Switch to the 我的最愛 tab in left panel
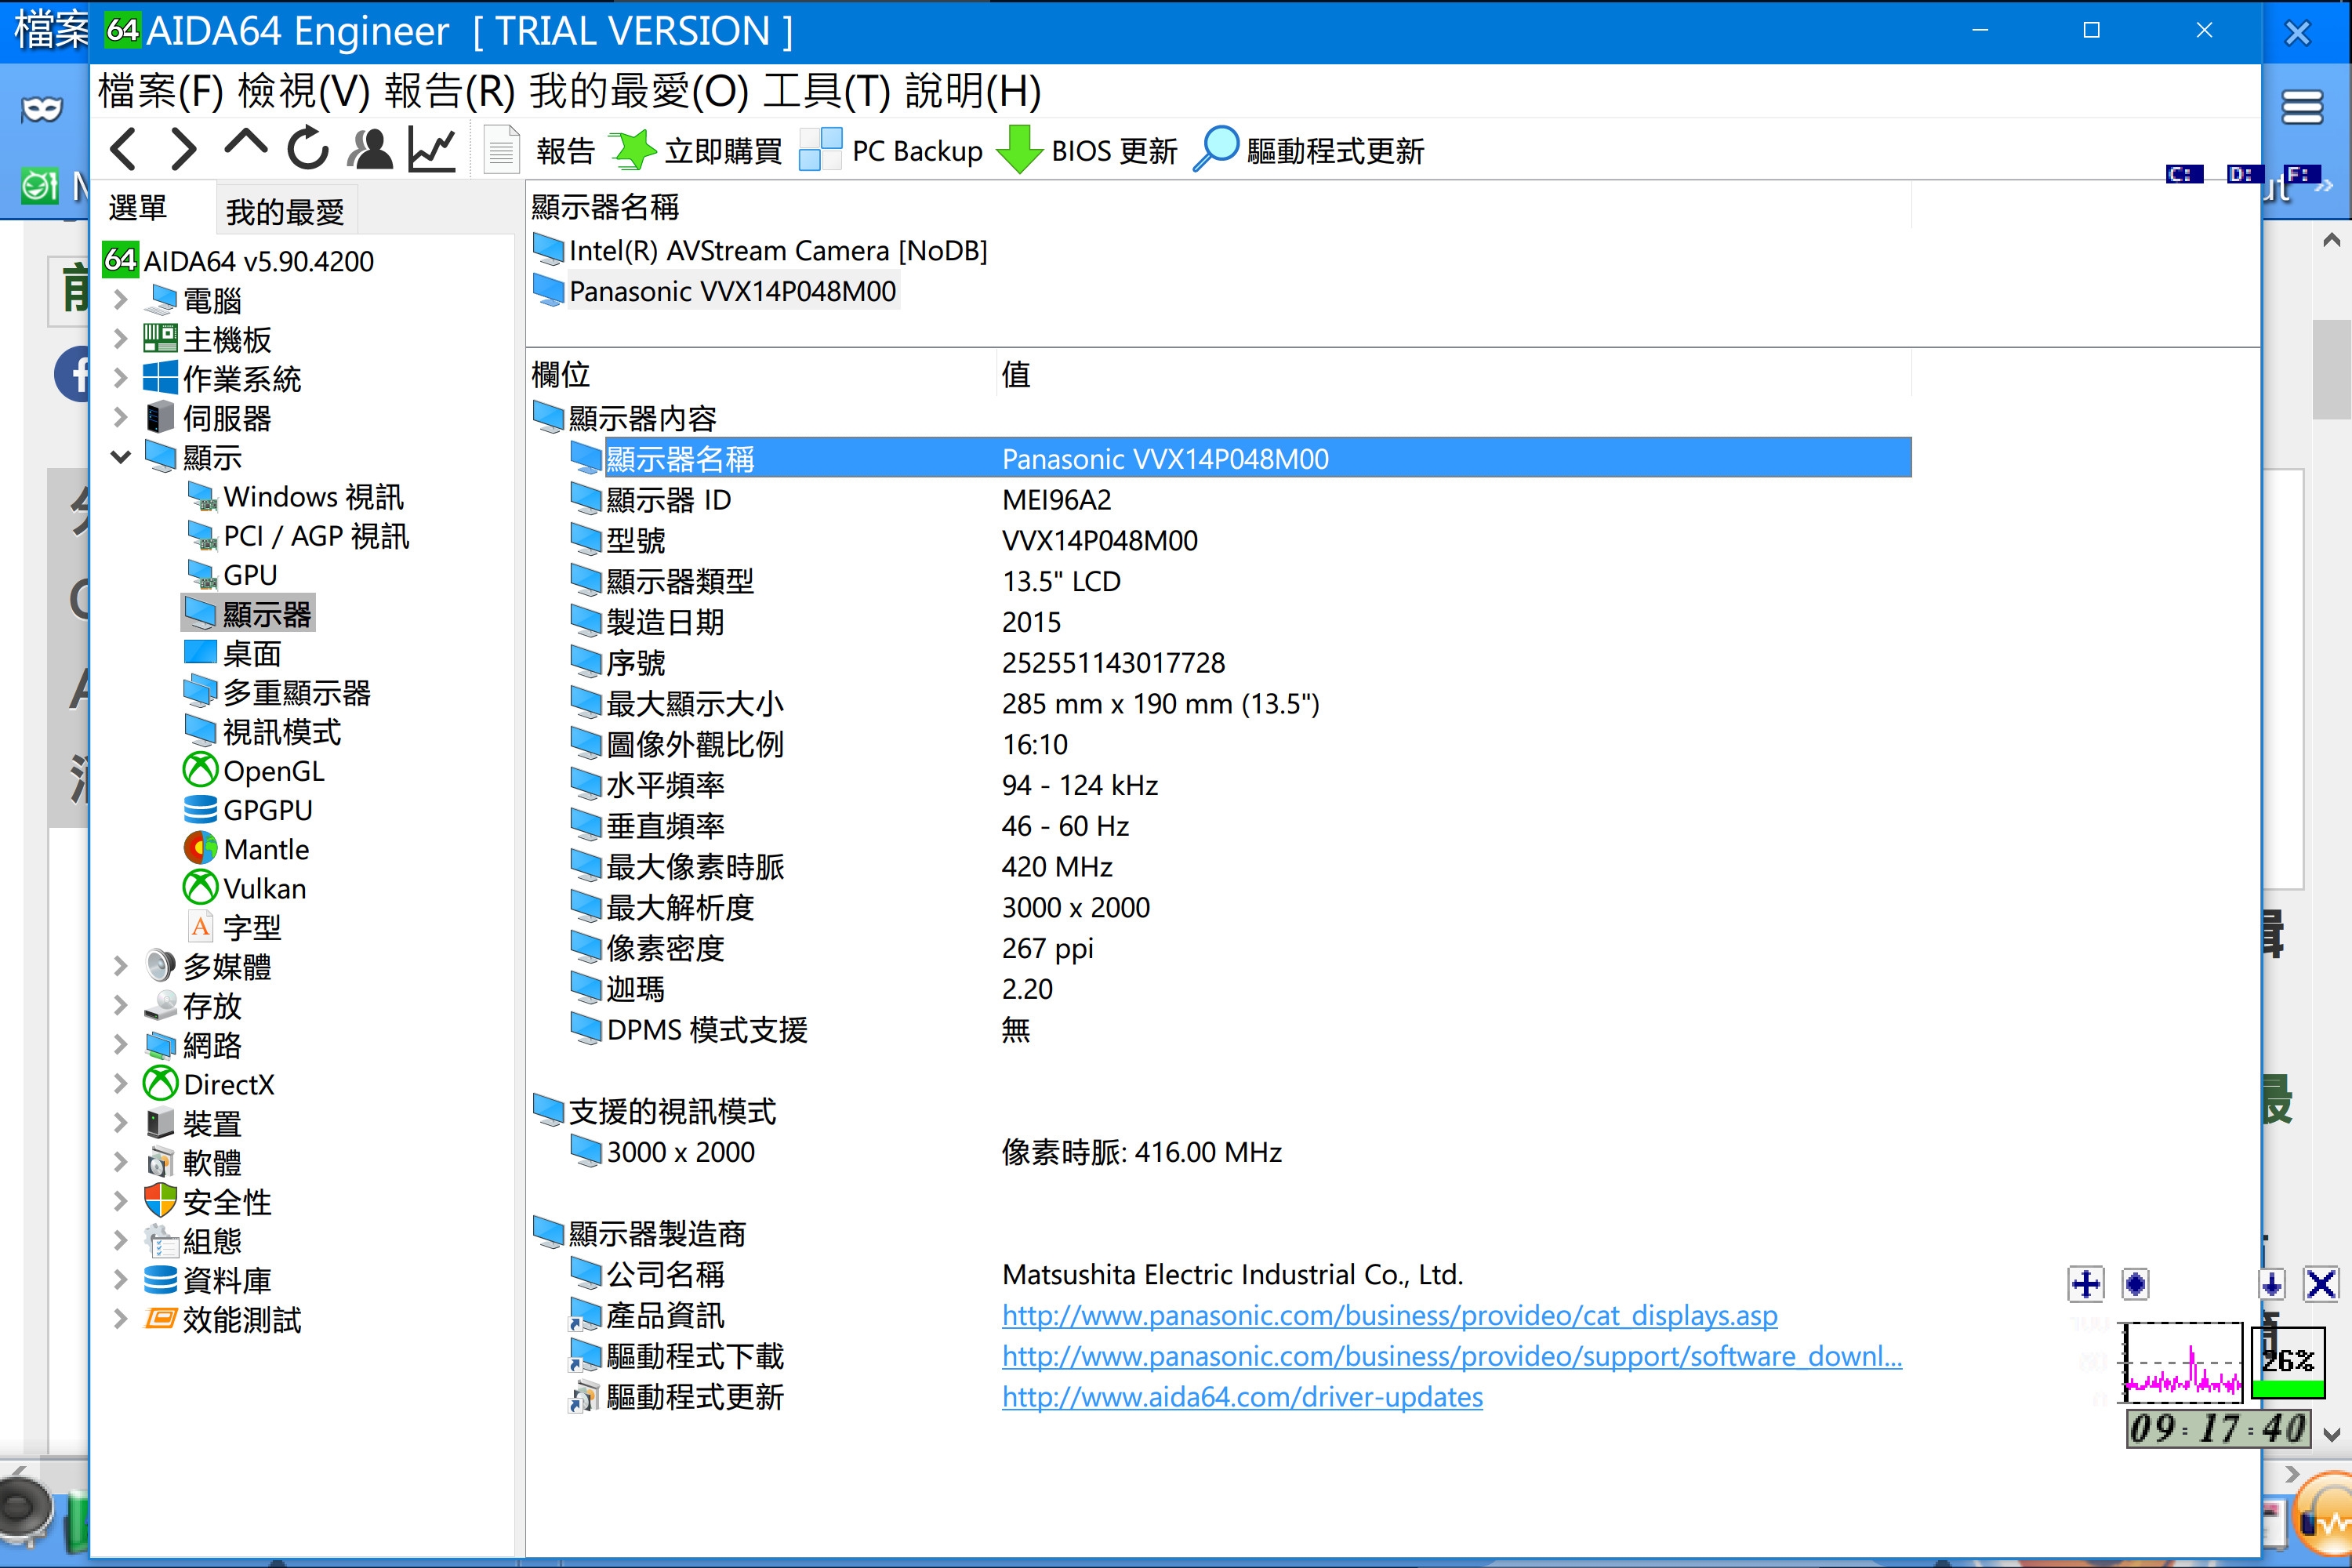The width and height of the screenshot is (2352, 1568). click(x=285, y=211)
